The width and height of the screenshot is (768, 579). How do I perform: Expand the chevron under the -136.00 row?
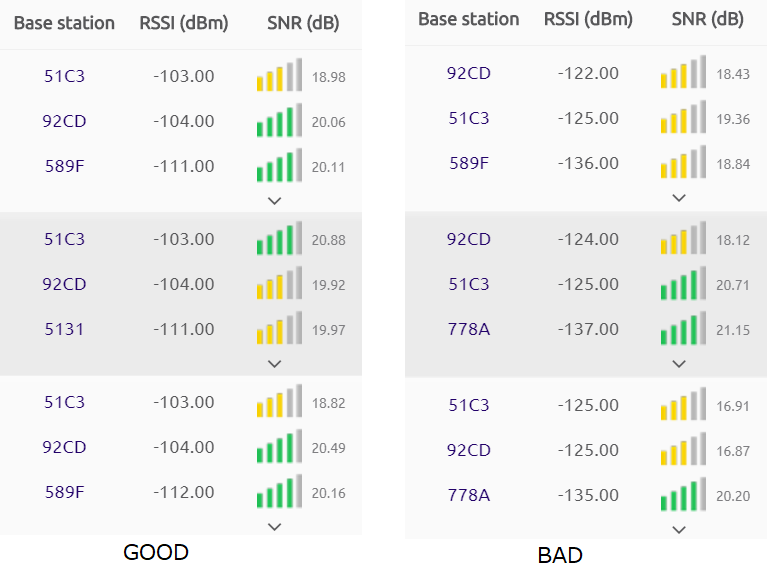[x=679, y=197]
